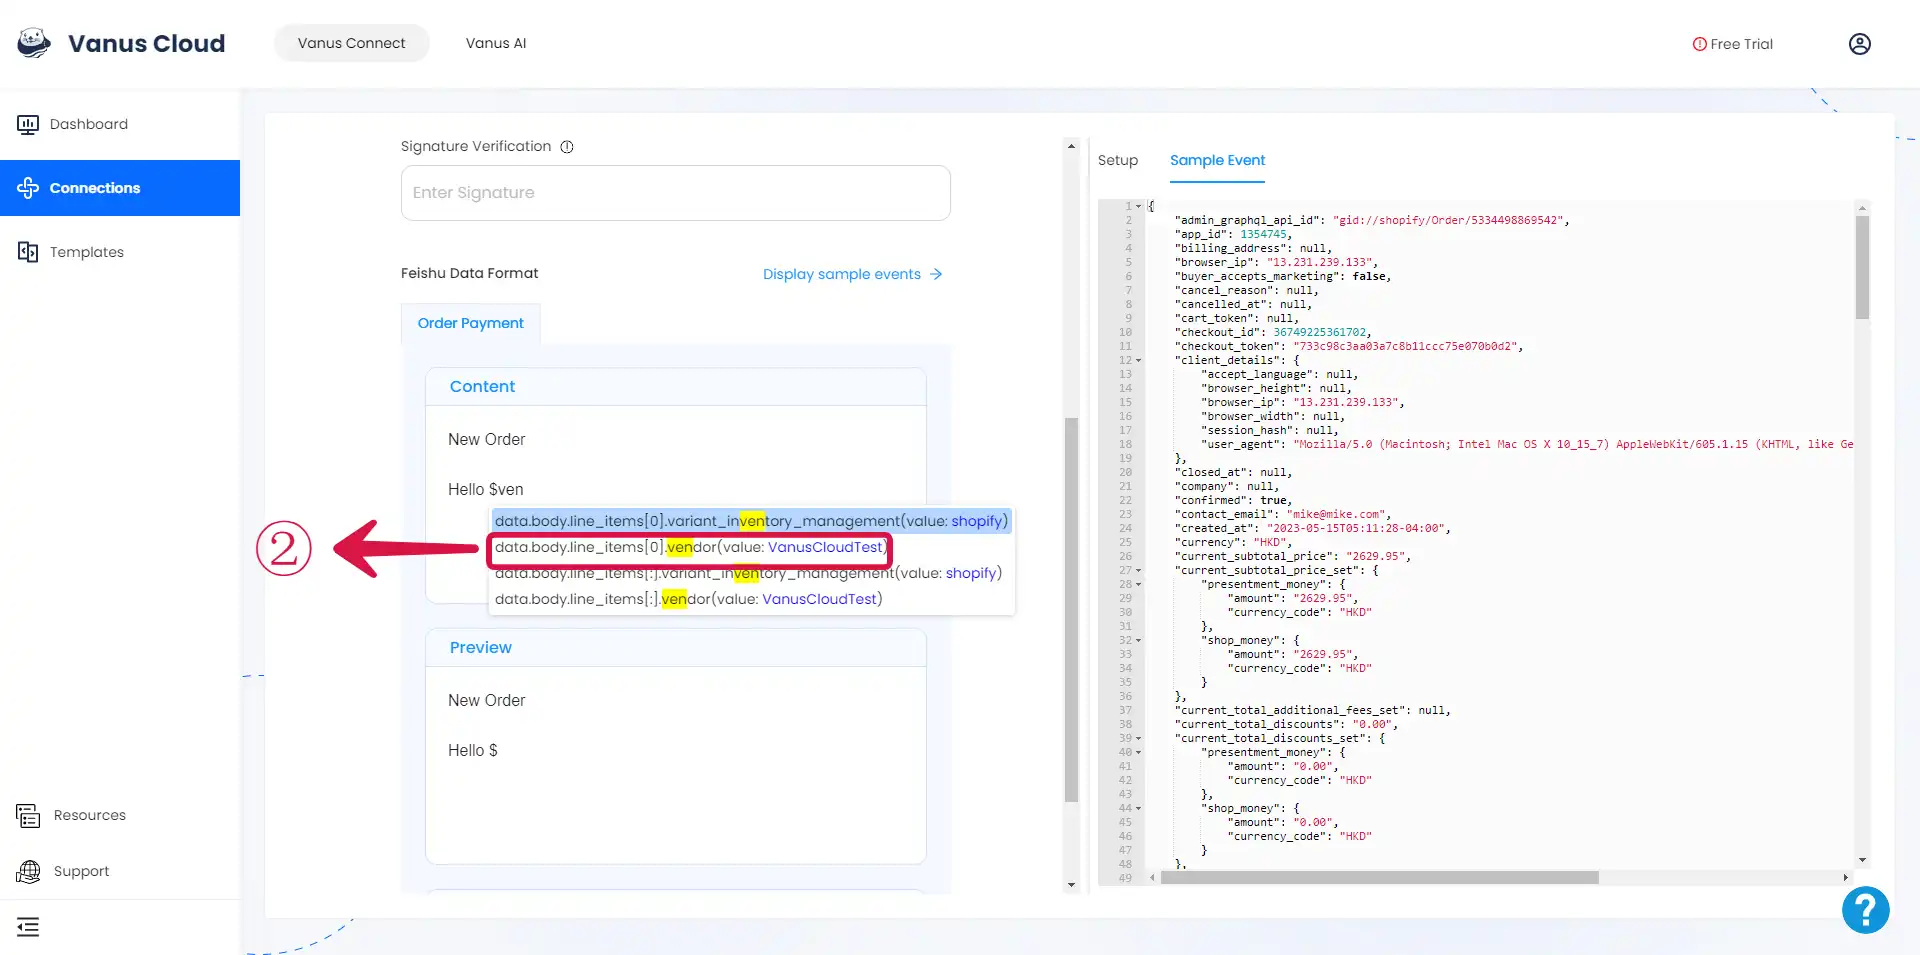Click the "admin_graphql_api_id" JSON line
The width and height of the screenshot is (1920, 955).
click(1372, 220)
